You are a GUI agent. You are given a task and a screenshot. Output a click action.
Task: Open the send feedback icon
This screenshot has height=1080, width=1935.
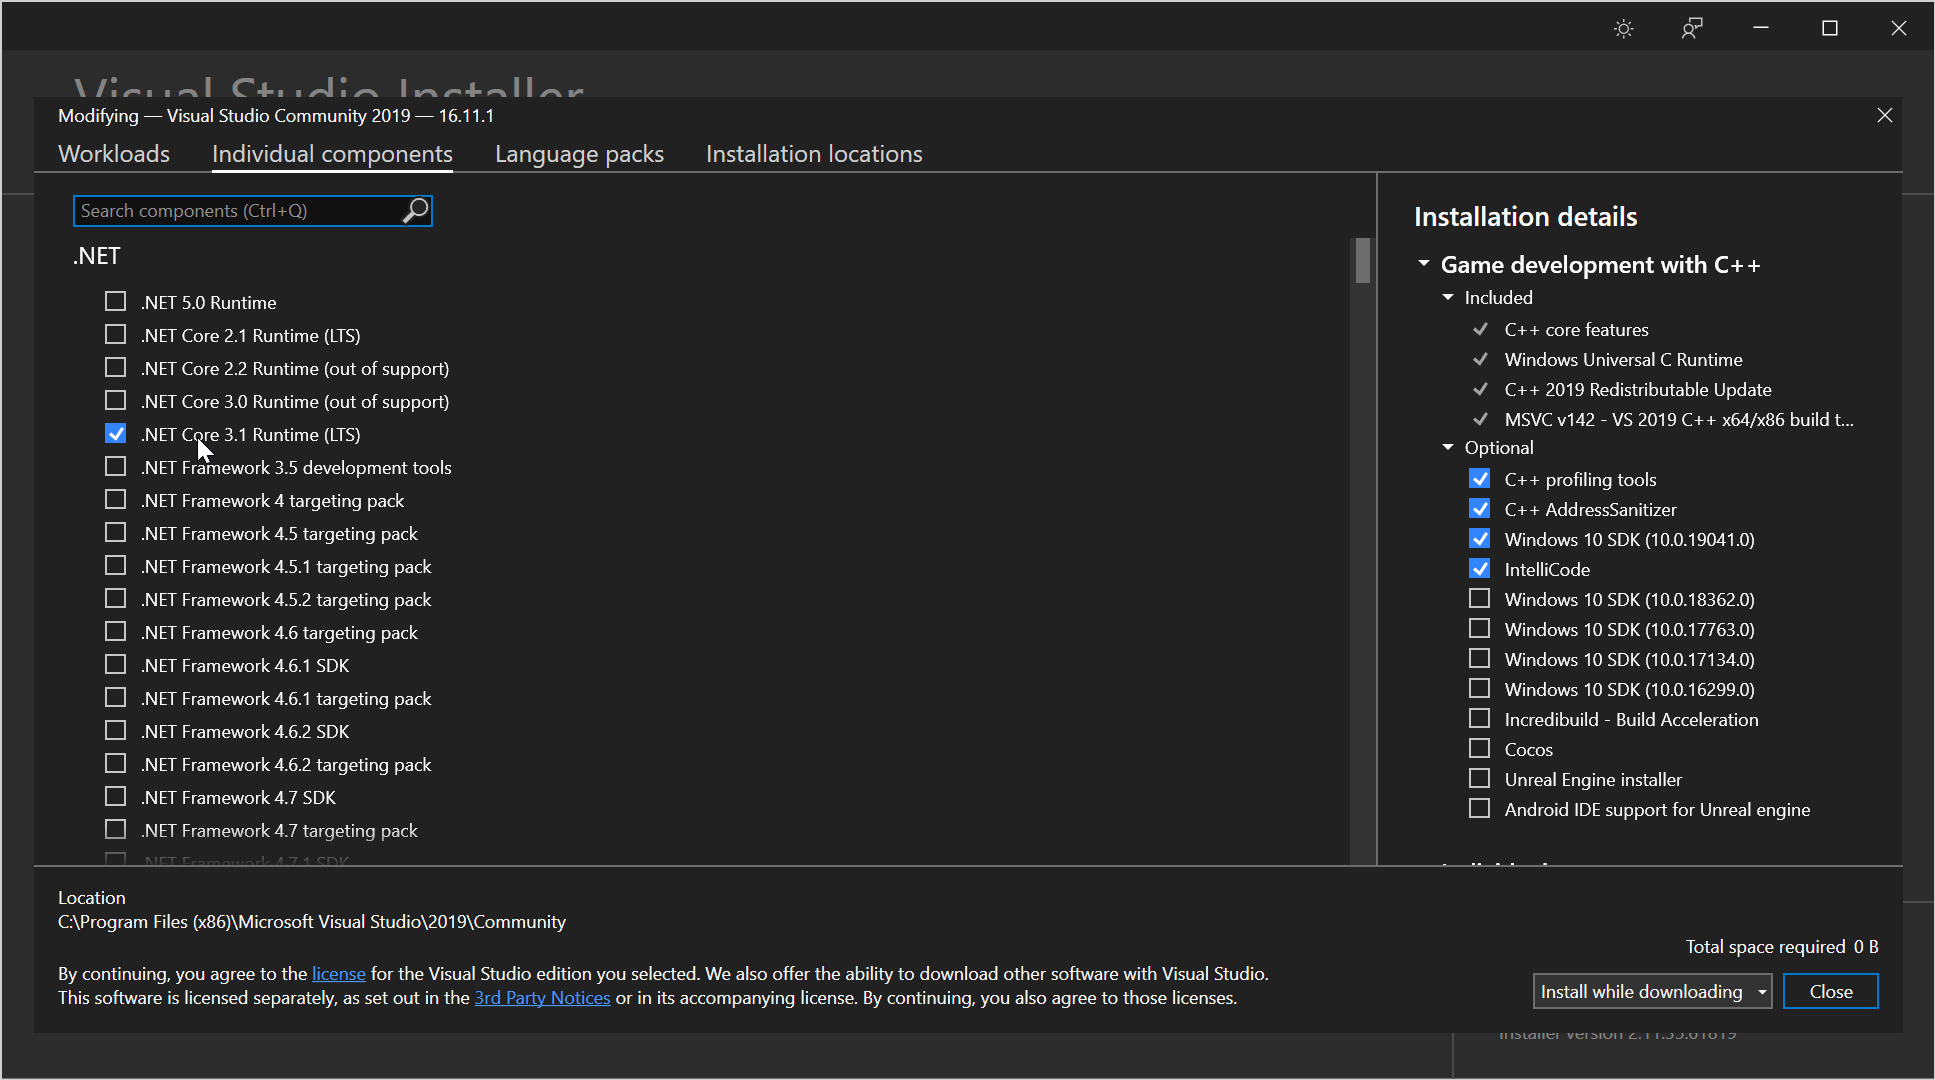[1692, 29]
